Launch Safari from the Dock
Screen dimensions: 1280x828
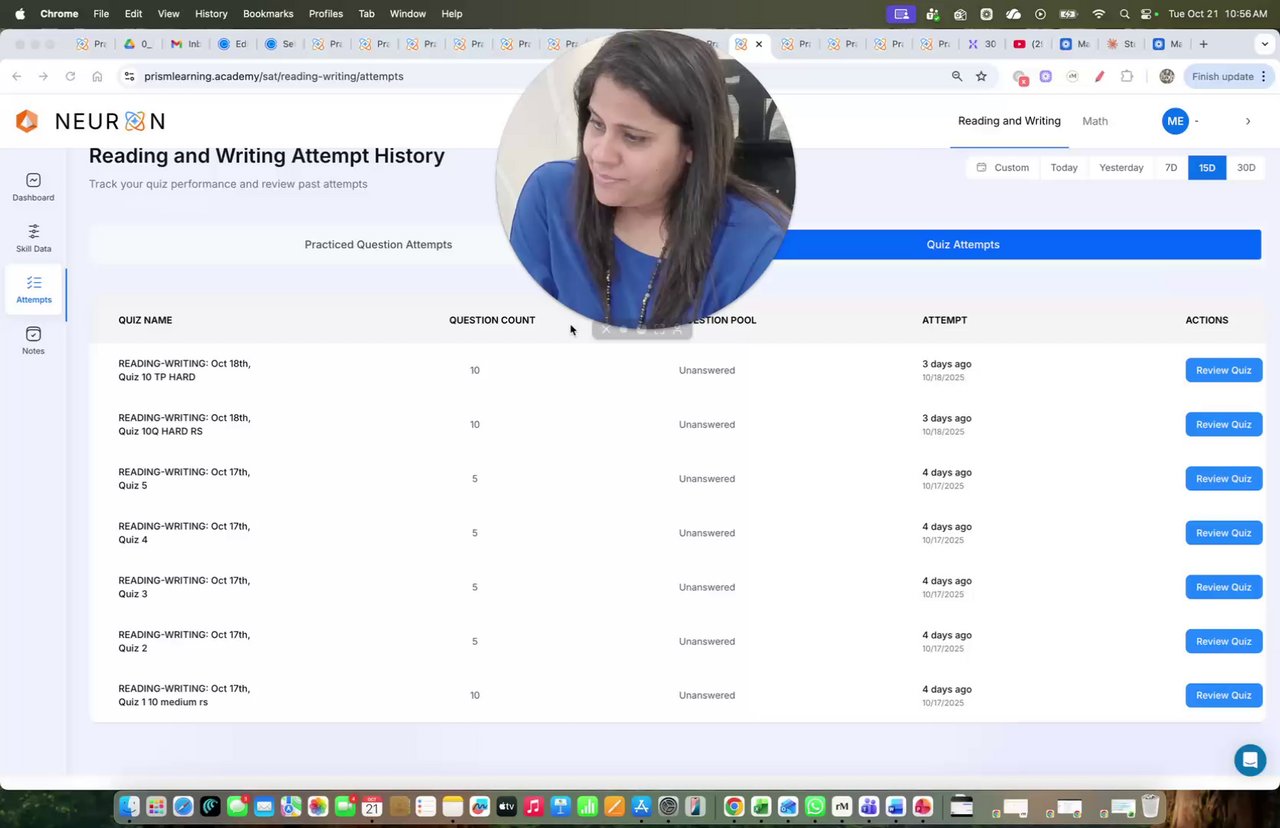183,806
